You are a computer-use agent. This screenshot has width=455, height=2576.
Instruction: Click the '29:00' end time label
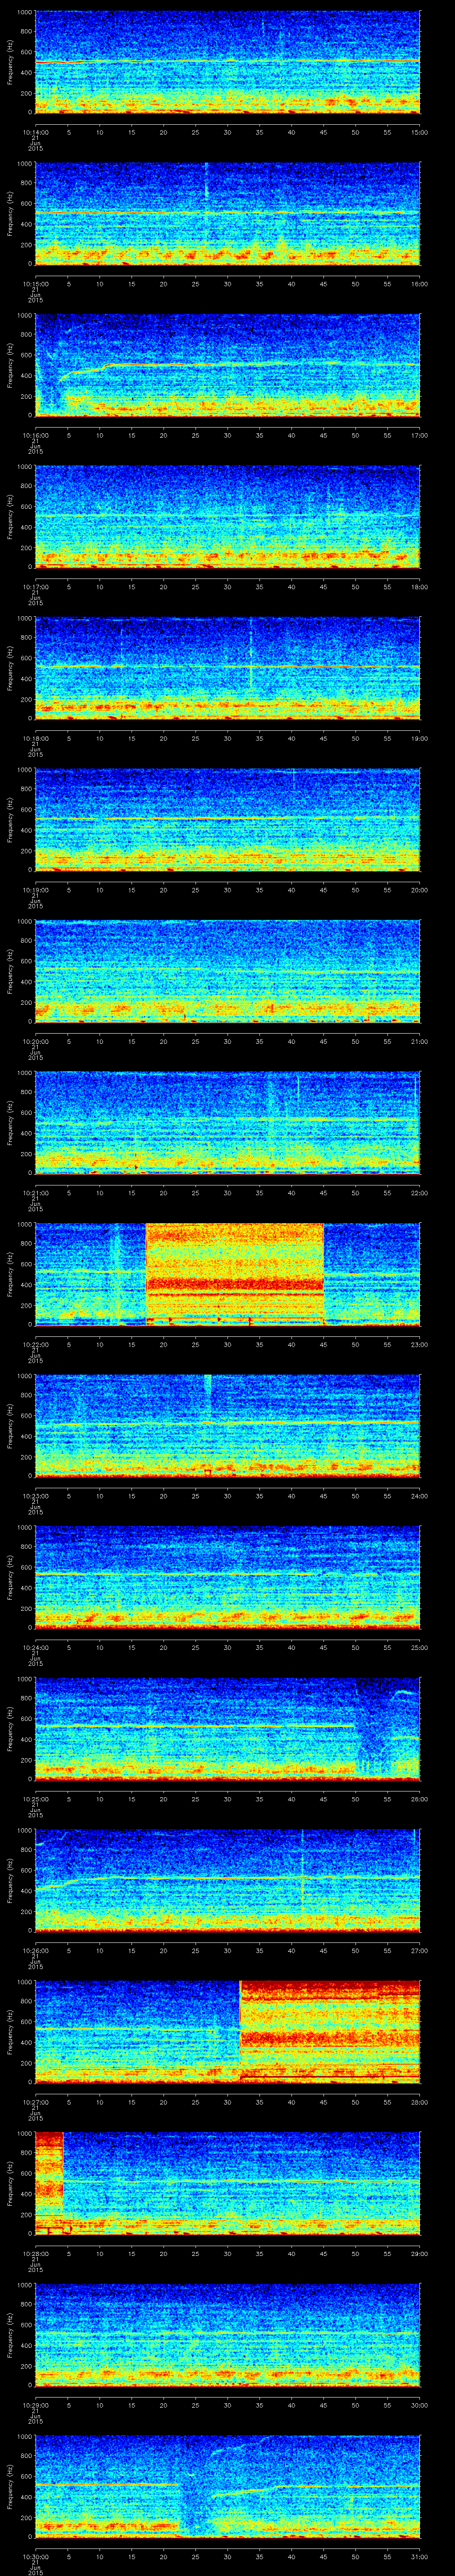click(419, 2252)
